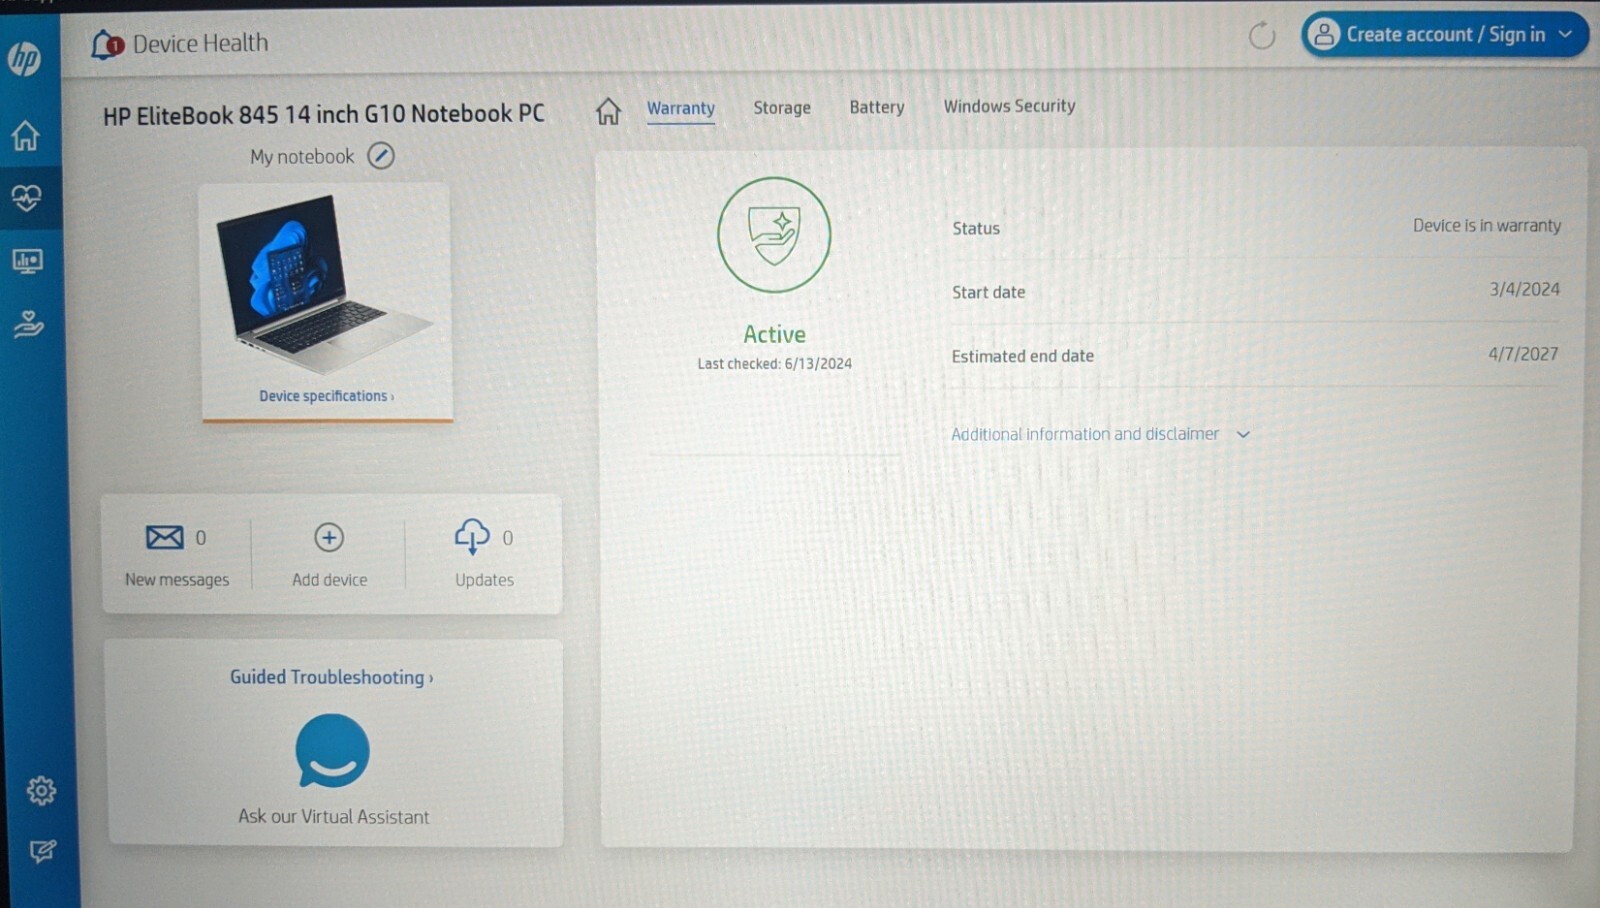This screenshot has height=908, width=1600.
Task: Click the Updates label
Action: 484,580
